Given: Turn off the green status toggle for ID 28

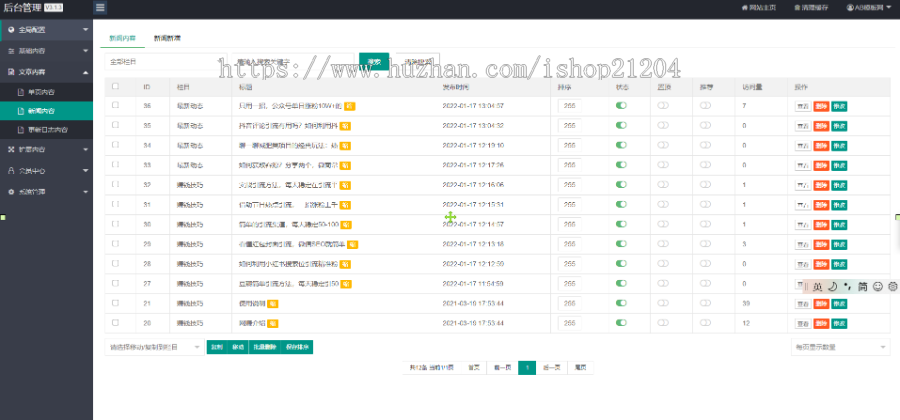Looking at the screenshot, I should pos(621,264).
